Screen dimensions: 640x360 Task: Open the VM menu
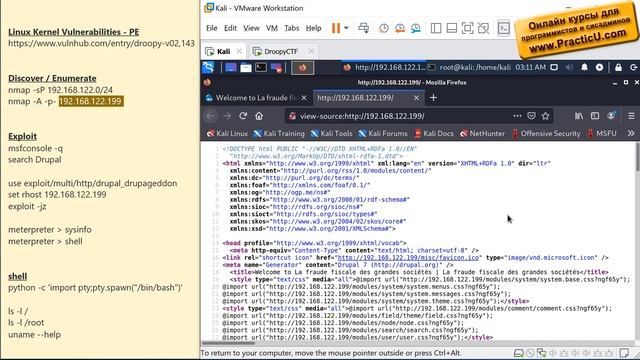272,28
